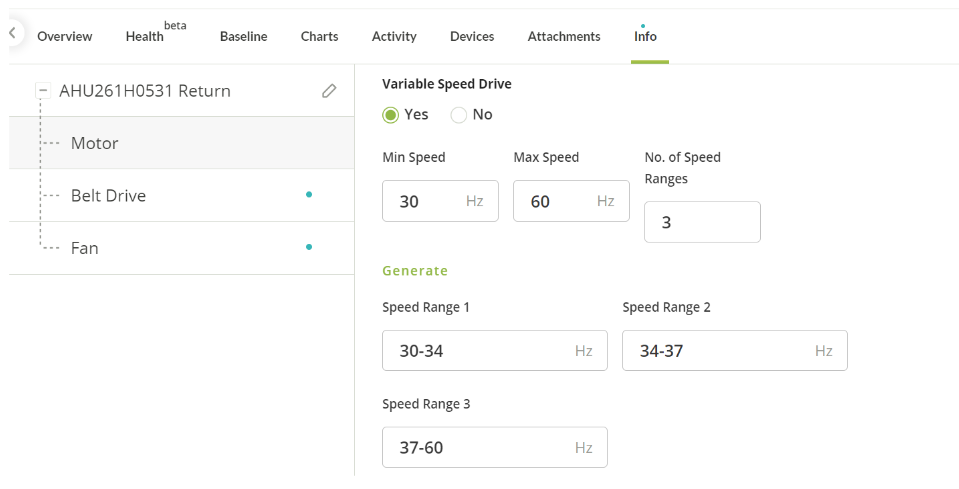Viewport: 959px width, 489px height.
Task: Select the Motor tree item
Action: tap(182, 143)
